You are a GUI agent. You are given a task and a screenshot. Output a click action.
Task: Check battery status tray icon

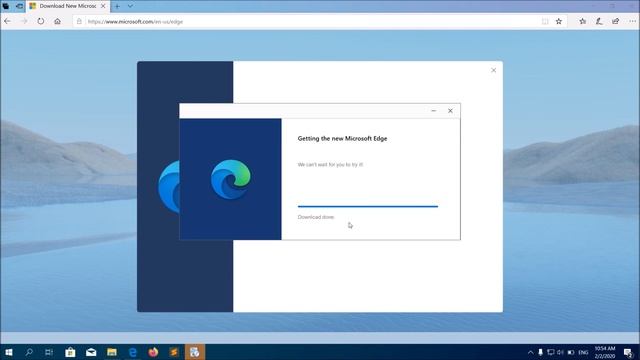[x=571, y=352]
